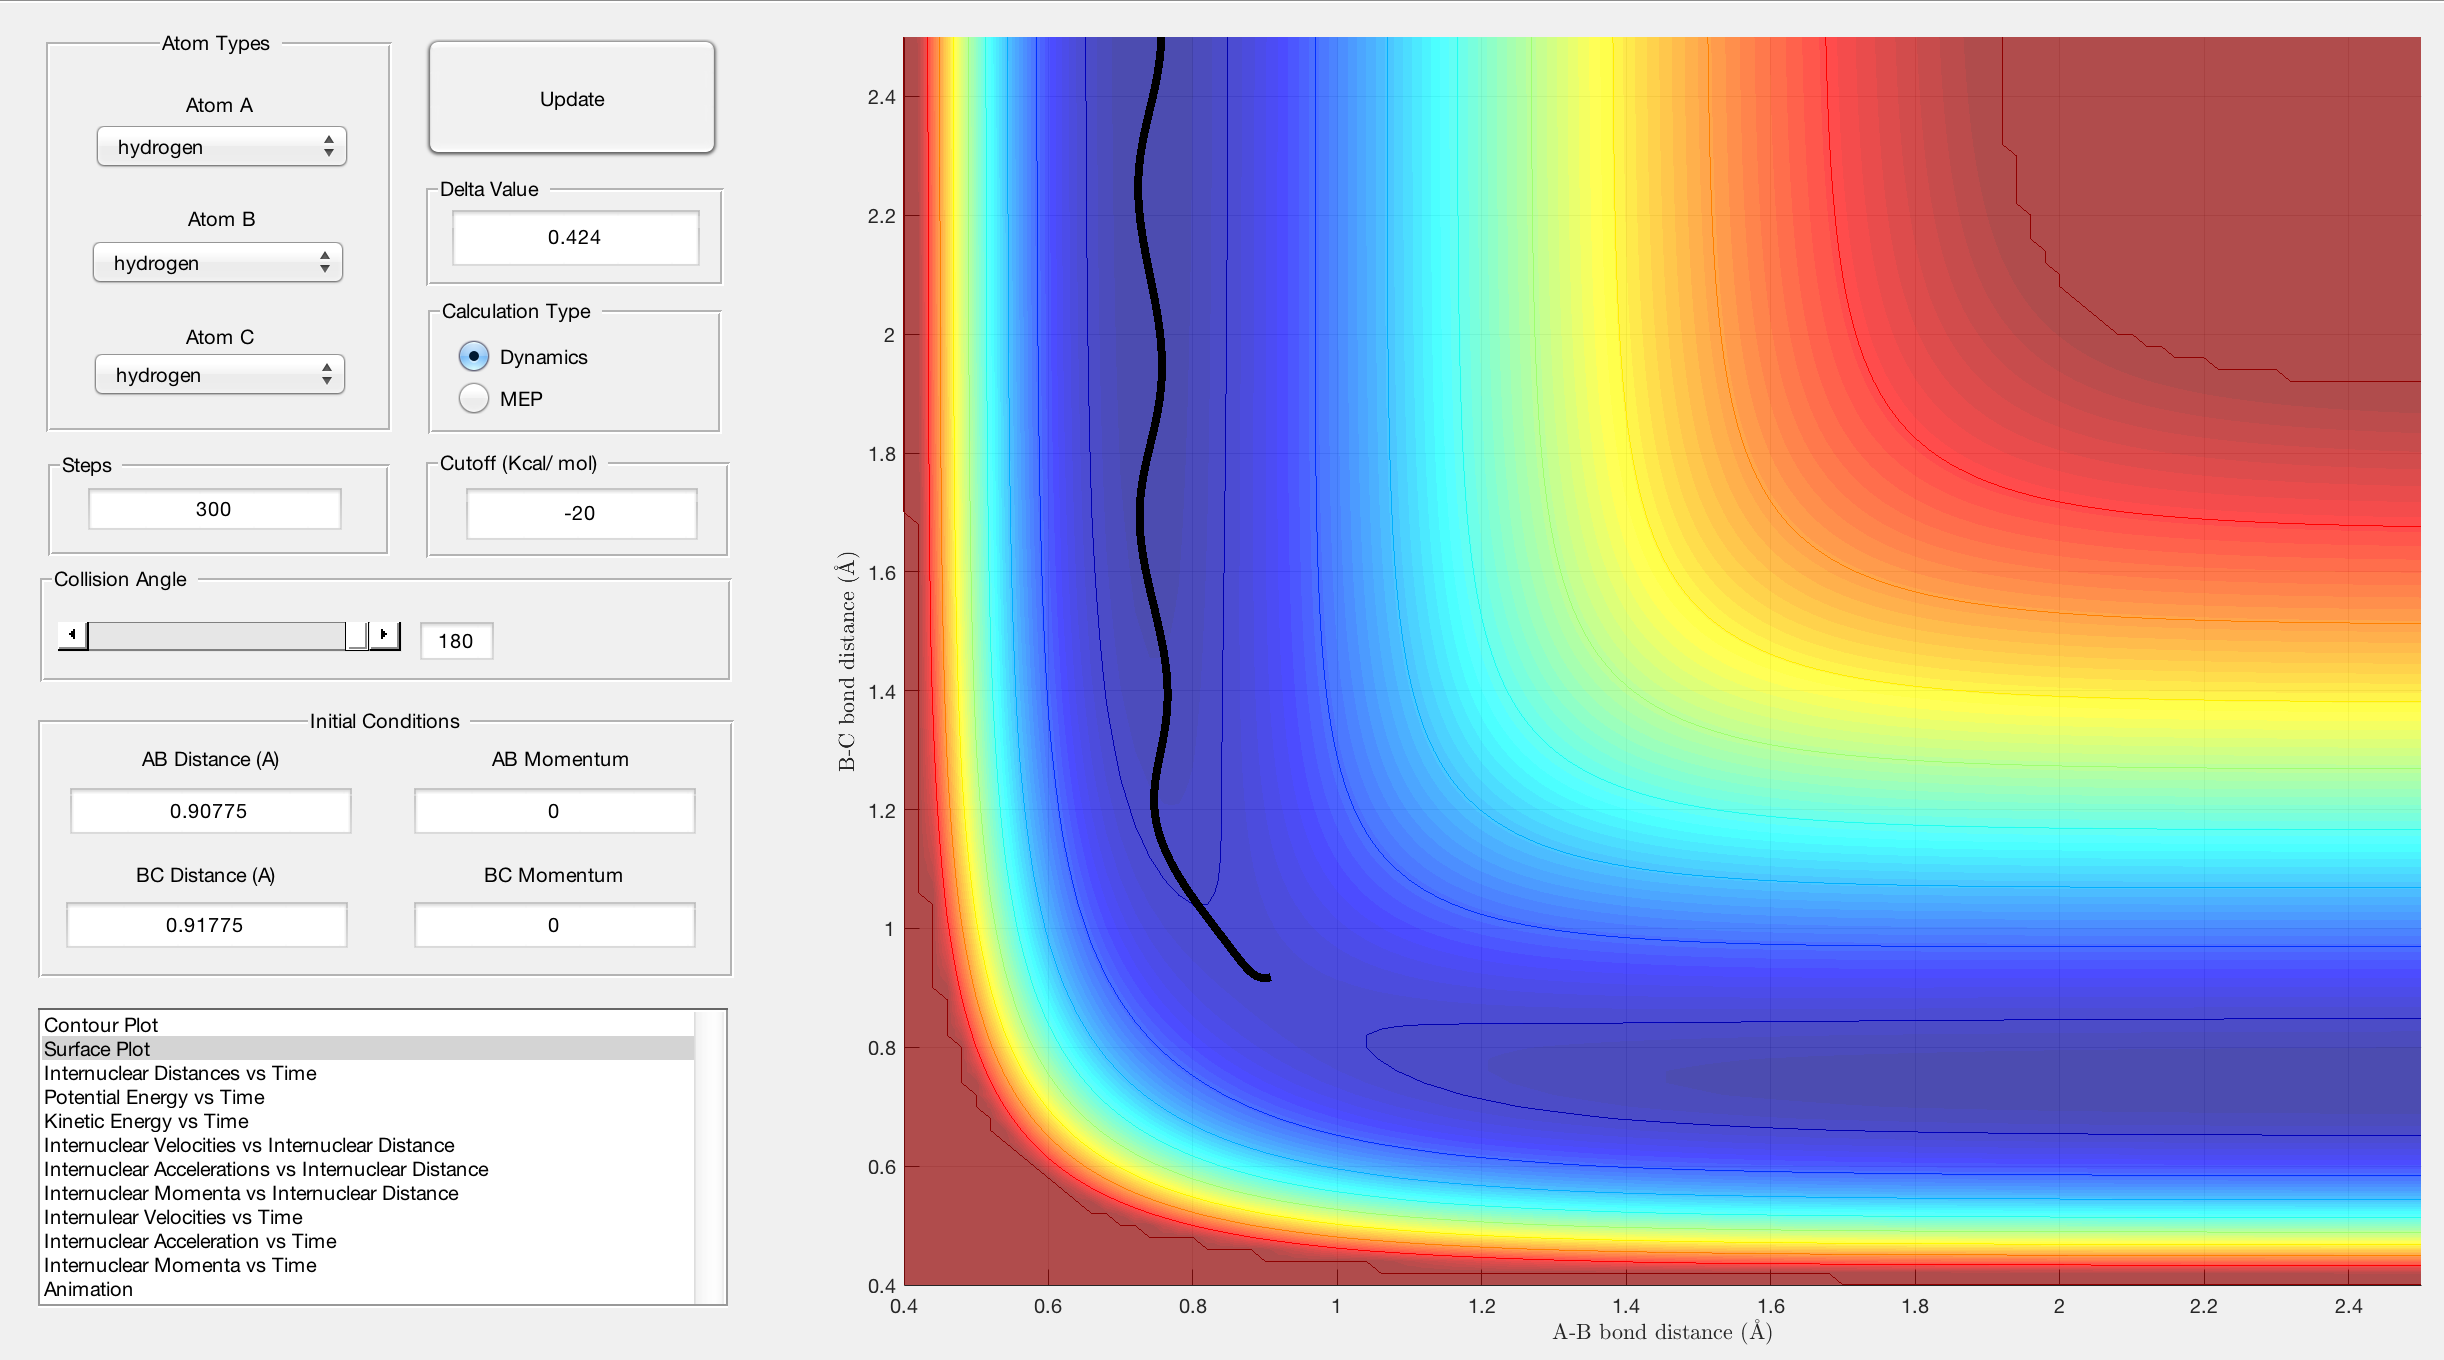2444x1360 pixels.
Task: Select Animation from the plot list
Action: pyautogui.click(x=88, y=1289)
